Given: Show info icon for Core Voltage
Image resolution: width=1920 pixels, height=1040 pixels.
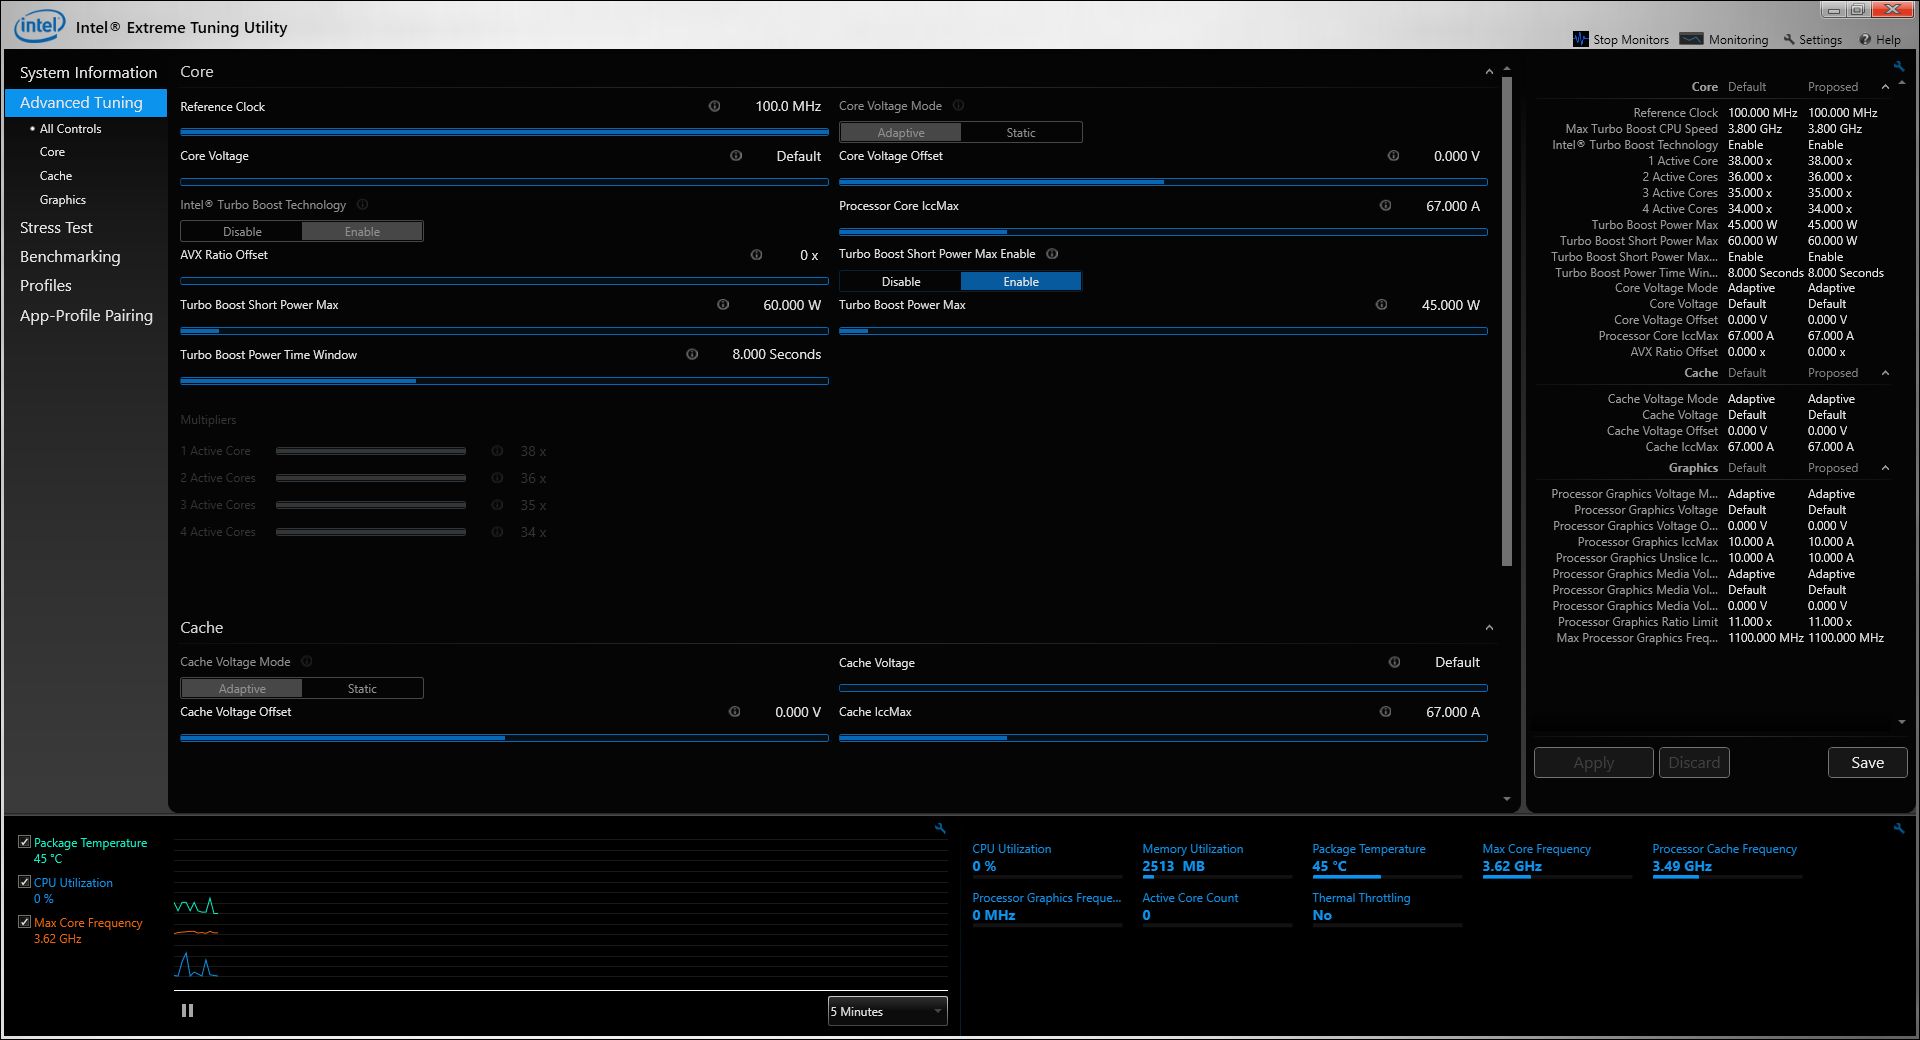Looking at the screenshot, I should tap(736, 156).
